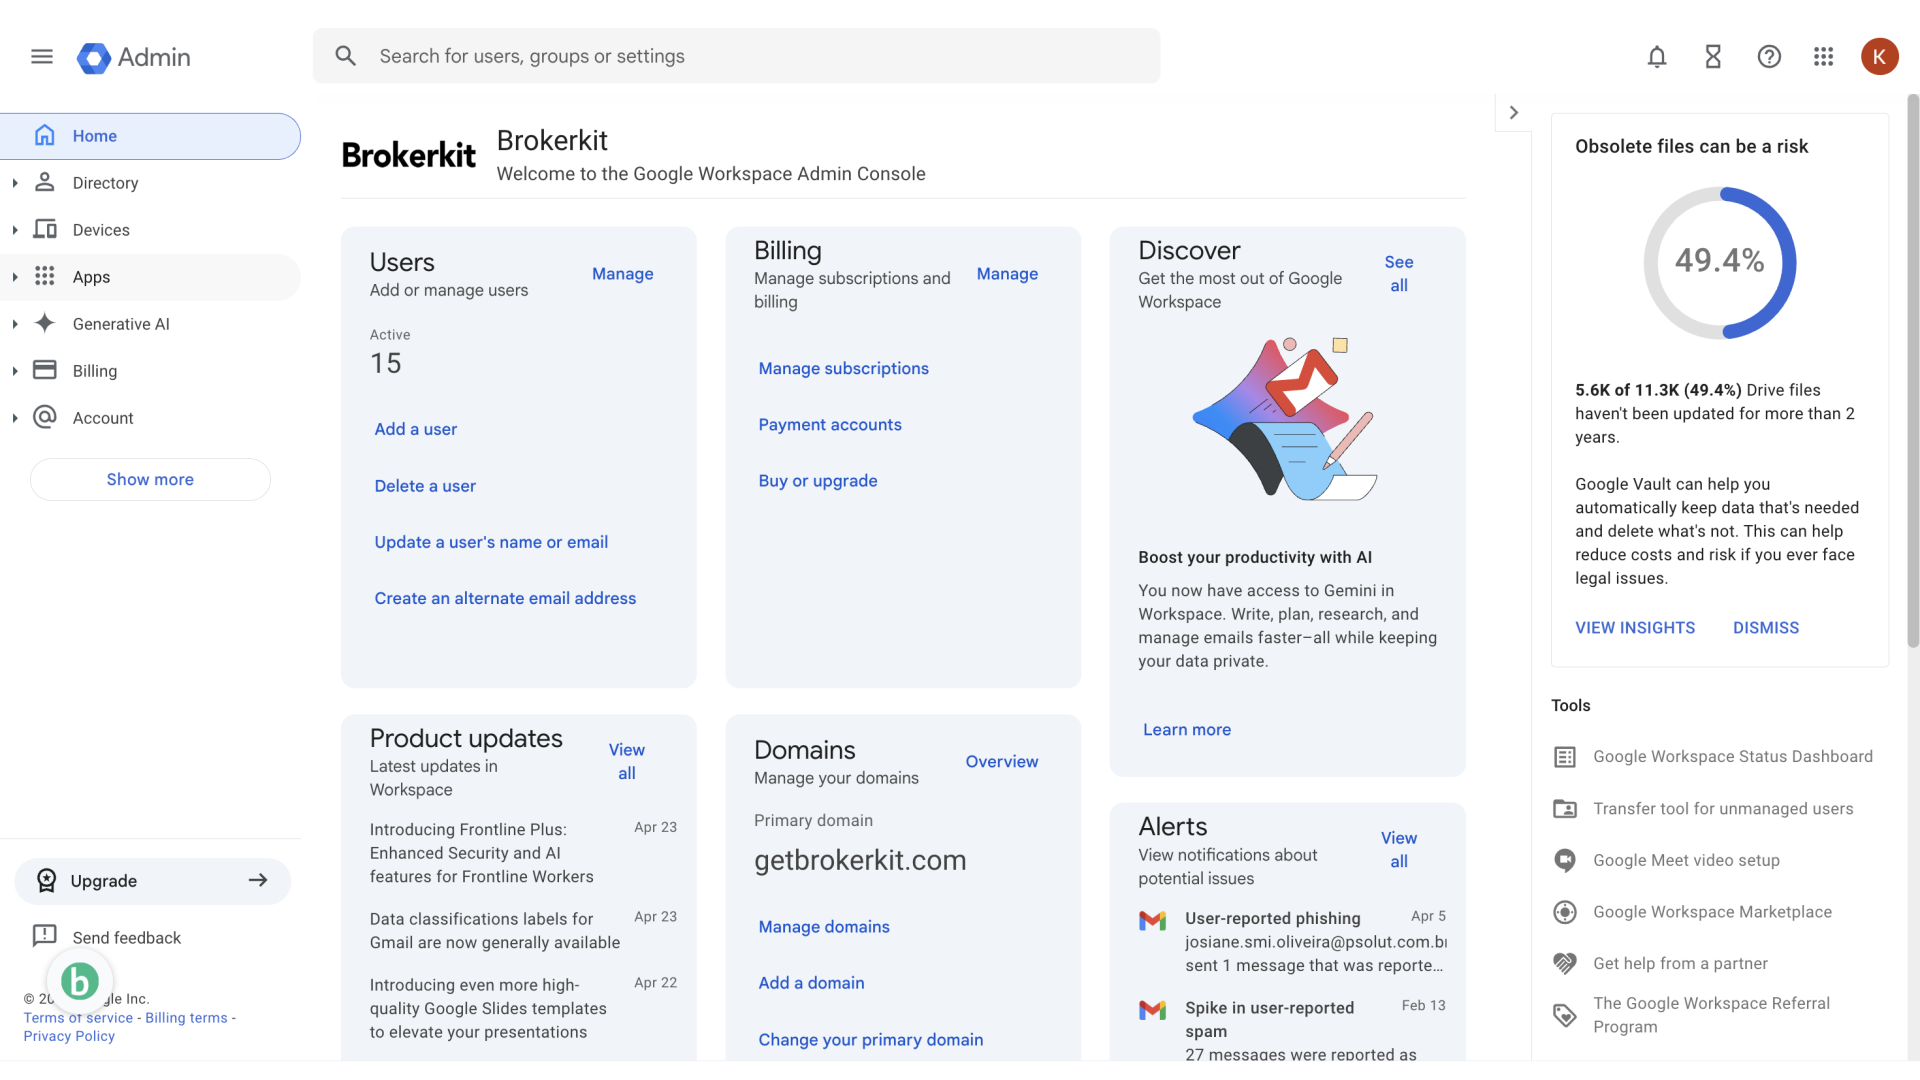Click the Apps grid icon in sidebar
1920x1080 pixels.
click(45, 276)
